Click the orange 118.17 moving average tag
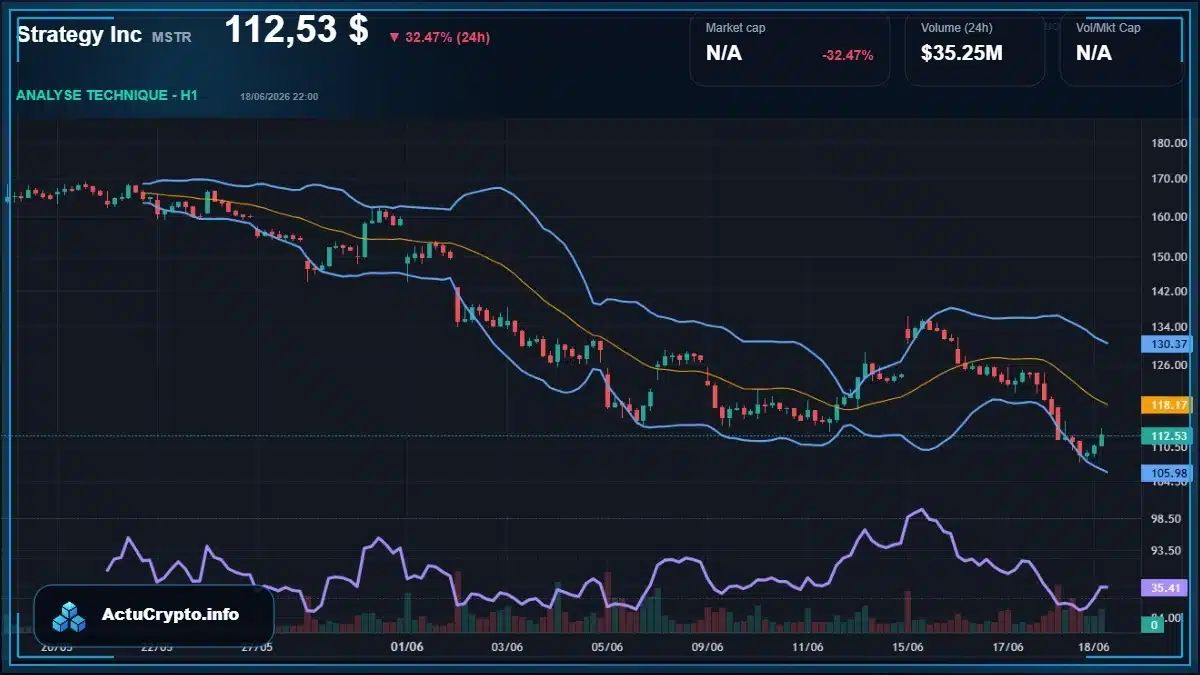 point(1168,405)
